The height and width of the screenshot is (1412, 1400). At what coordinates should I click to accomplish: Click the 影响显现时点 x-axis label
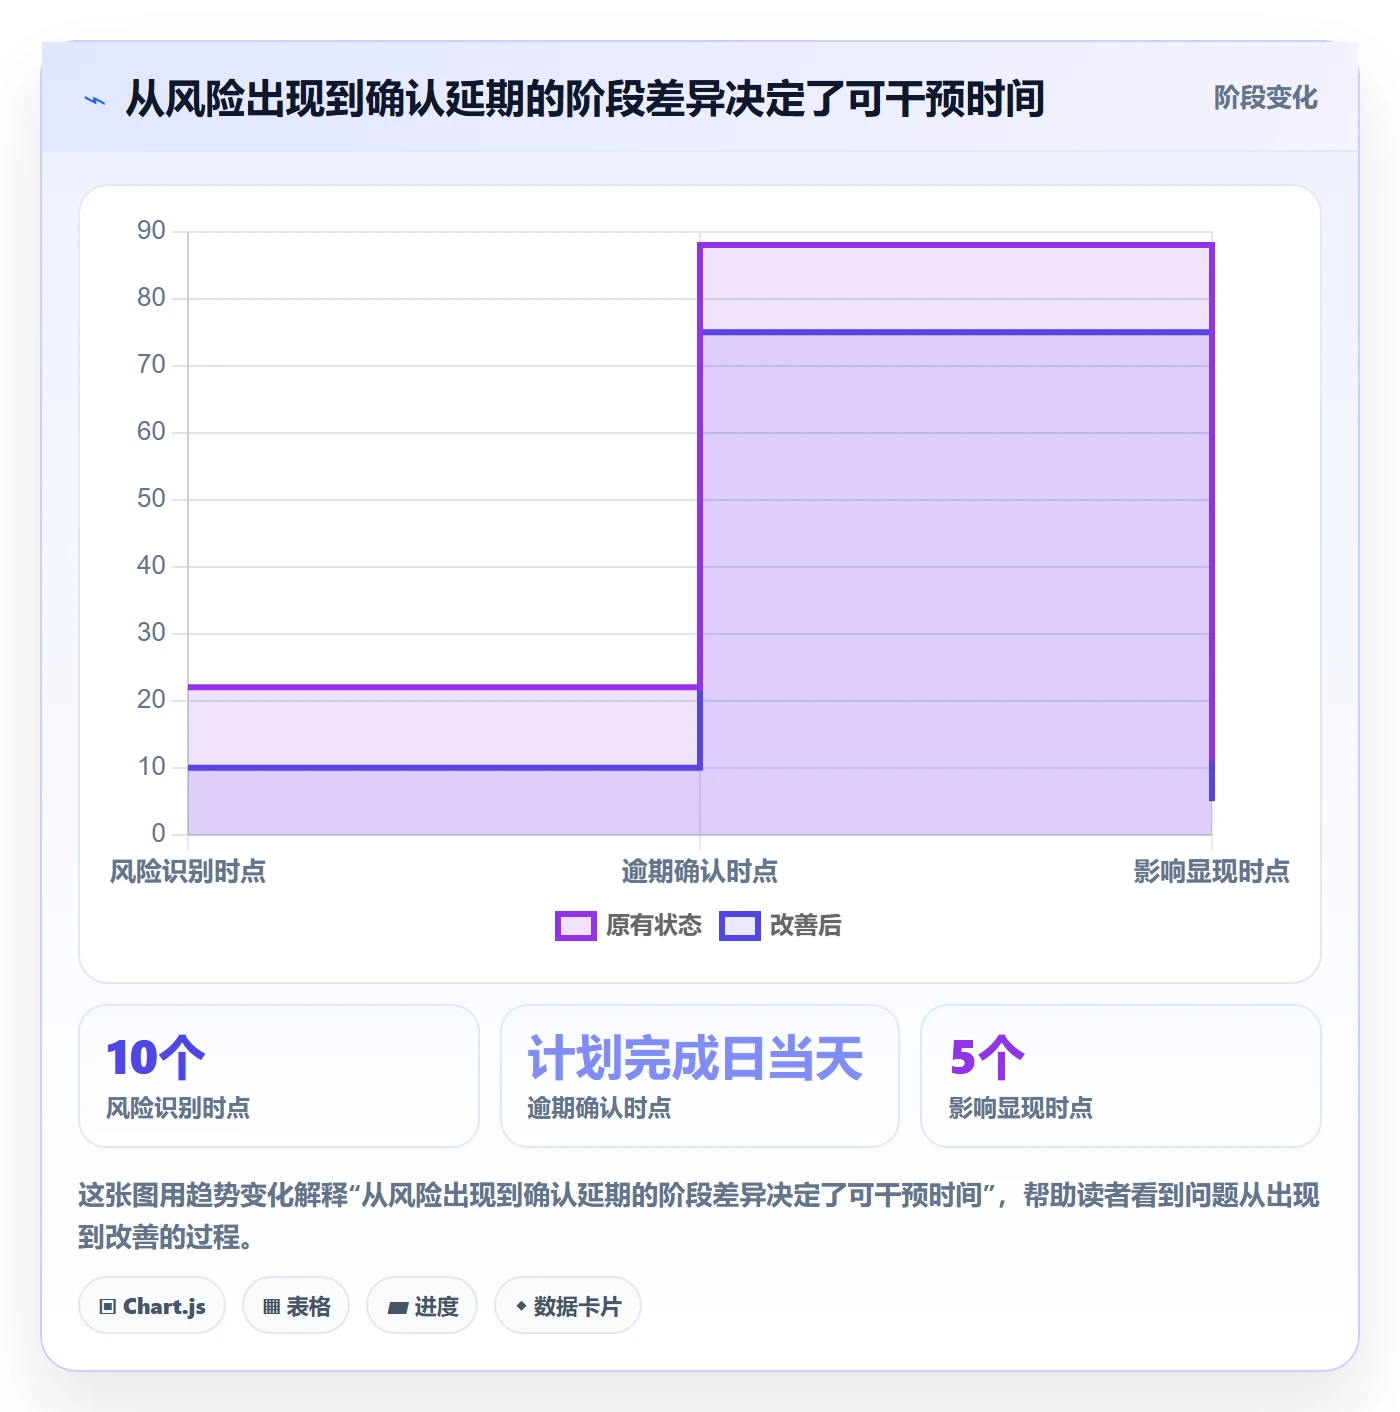1212,872
